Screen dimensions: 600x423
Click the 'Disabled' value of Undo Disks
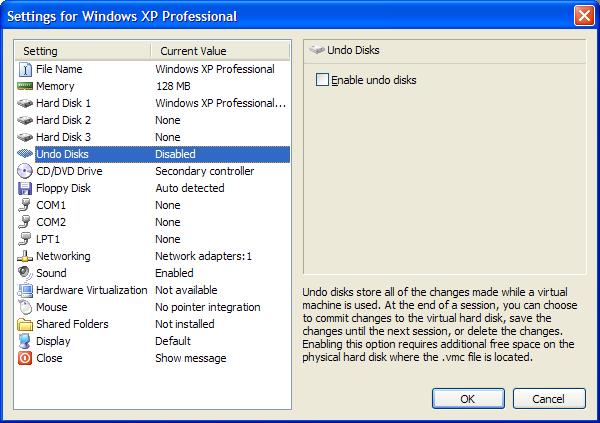pos(175,154)
